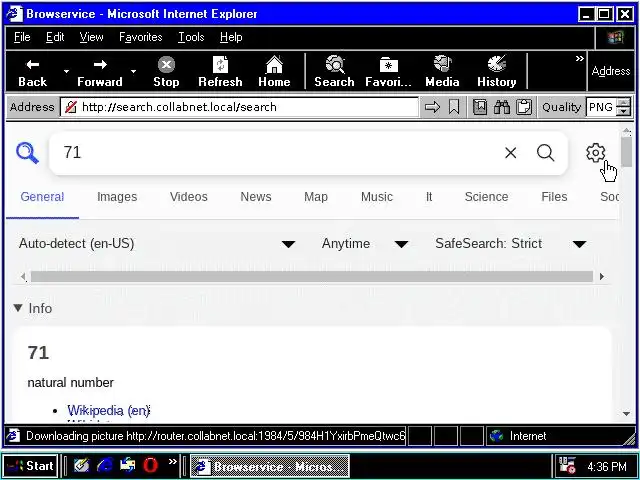Click the page icon in address field

71,107
